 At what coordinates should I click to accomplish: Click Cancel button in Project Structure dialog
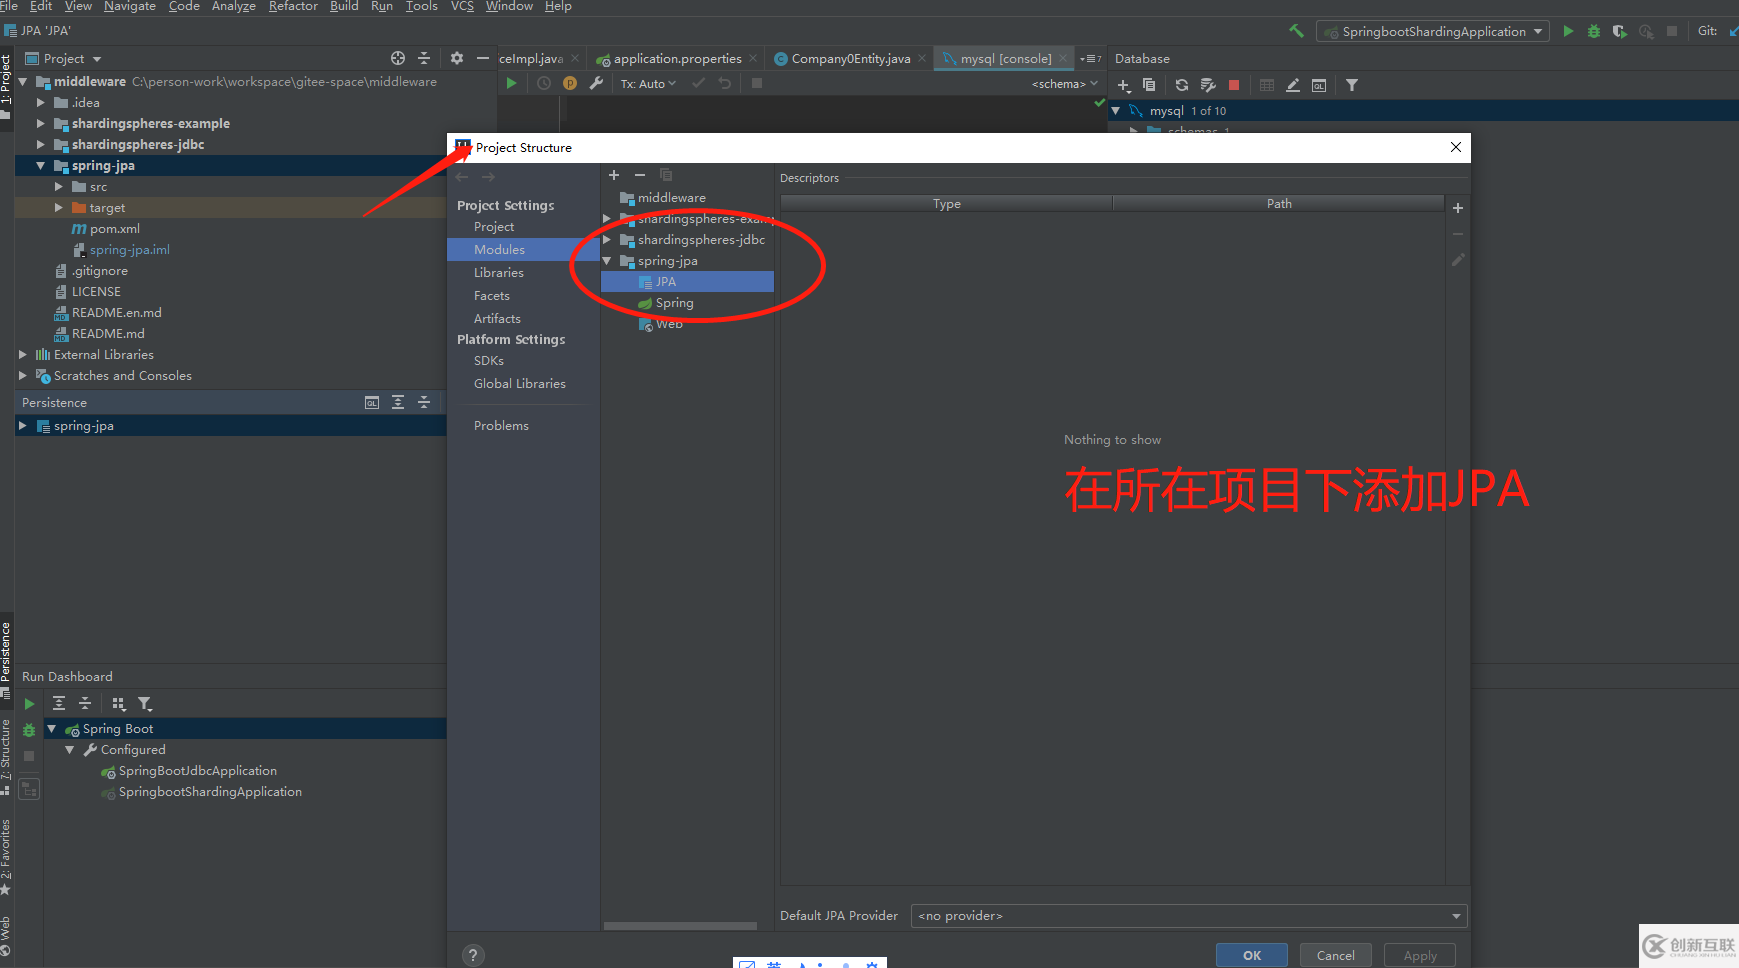tap(1336, 955)
